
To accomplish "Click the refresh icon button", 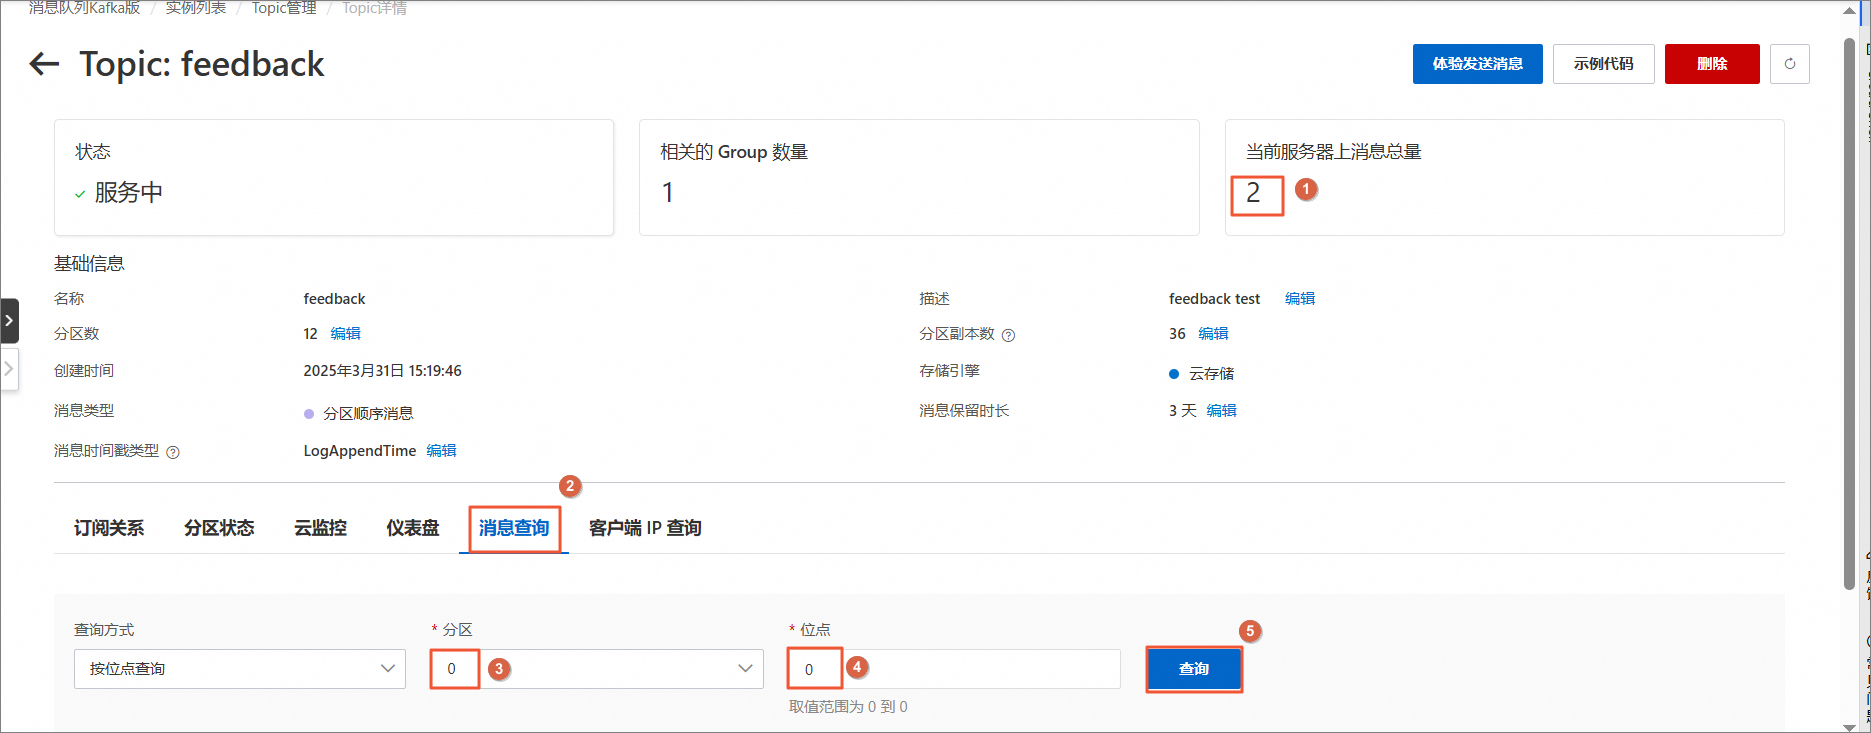I will click(x=1789, y=64).
